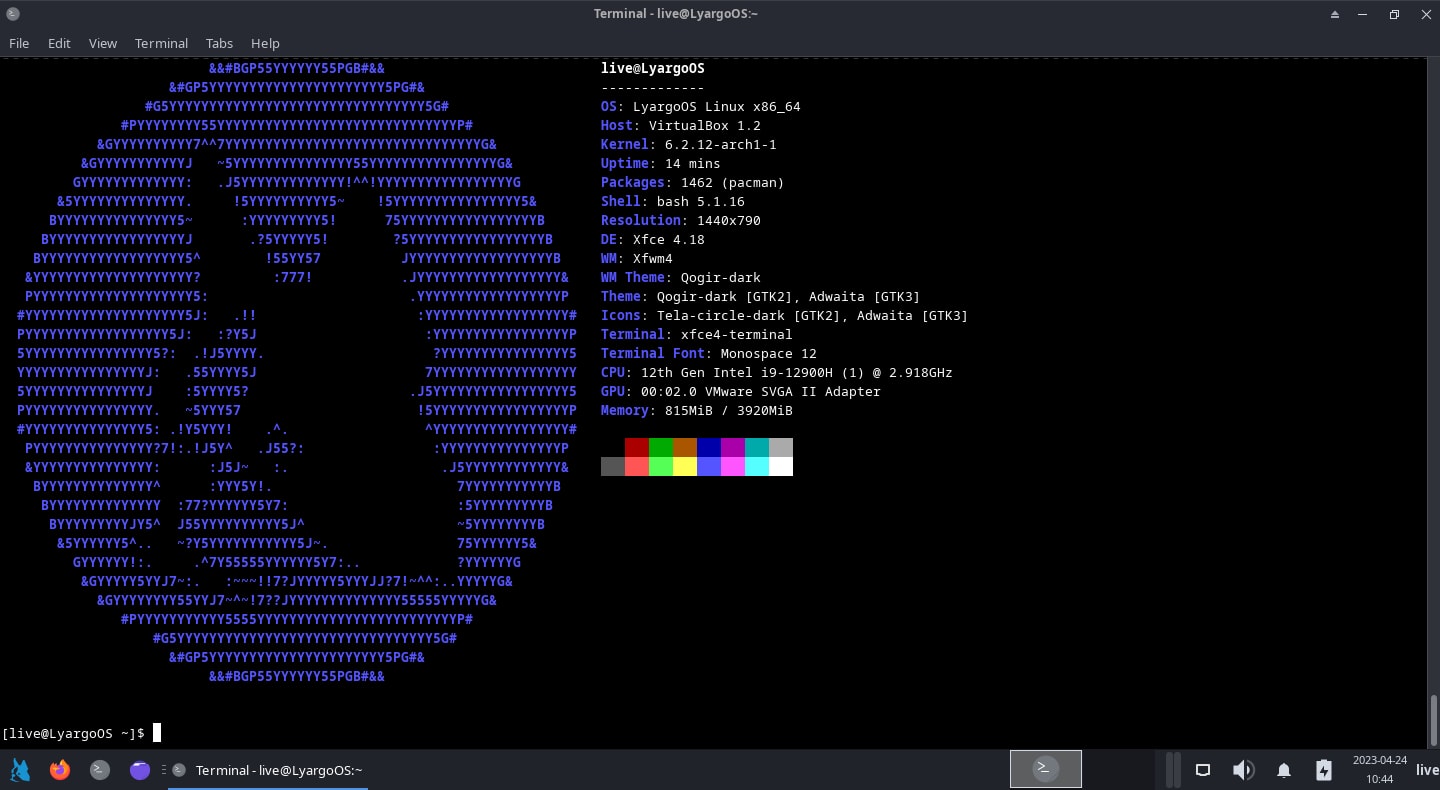The height and width of the screenshot is (790, 1440).
Task: Click the Terminal Font line 'Monospace 12'
Action: coord(709,353)
